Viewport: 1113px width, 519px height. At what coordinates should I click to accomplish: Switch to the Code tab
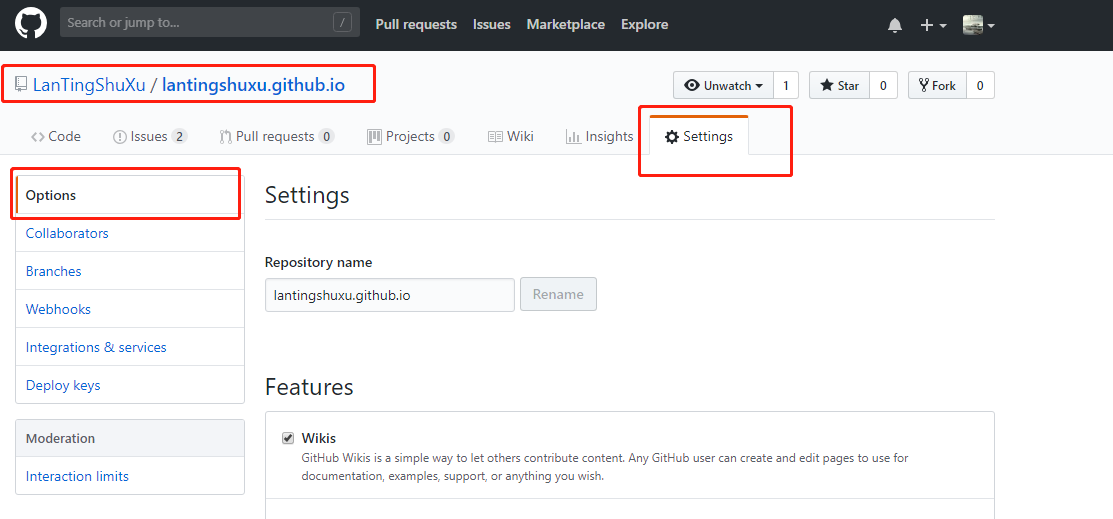[x=55, y=136]
